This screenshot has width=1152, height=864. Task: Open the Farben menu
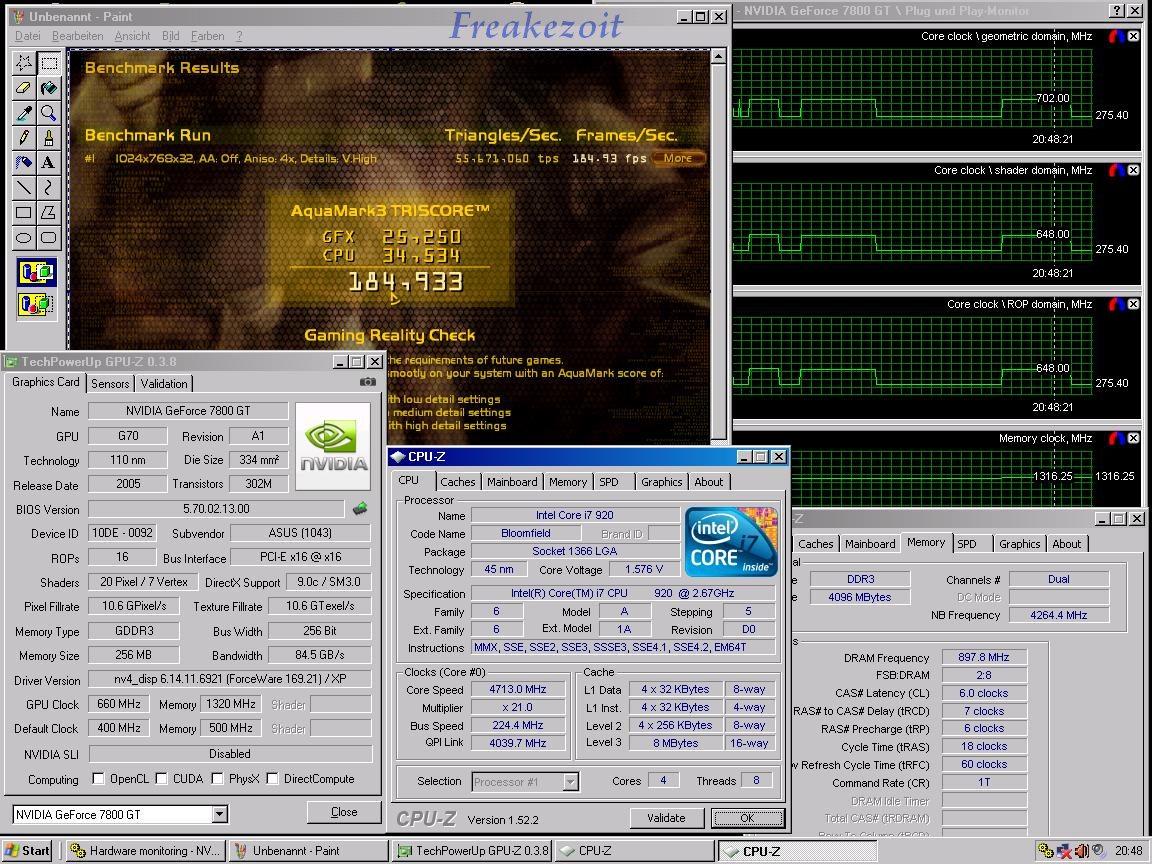tap(208, 36)
